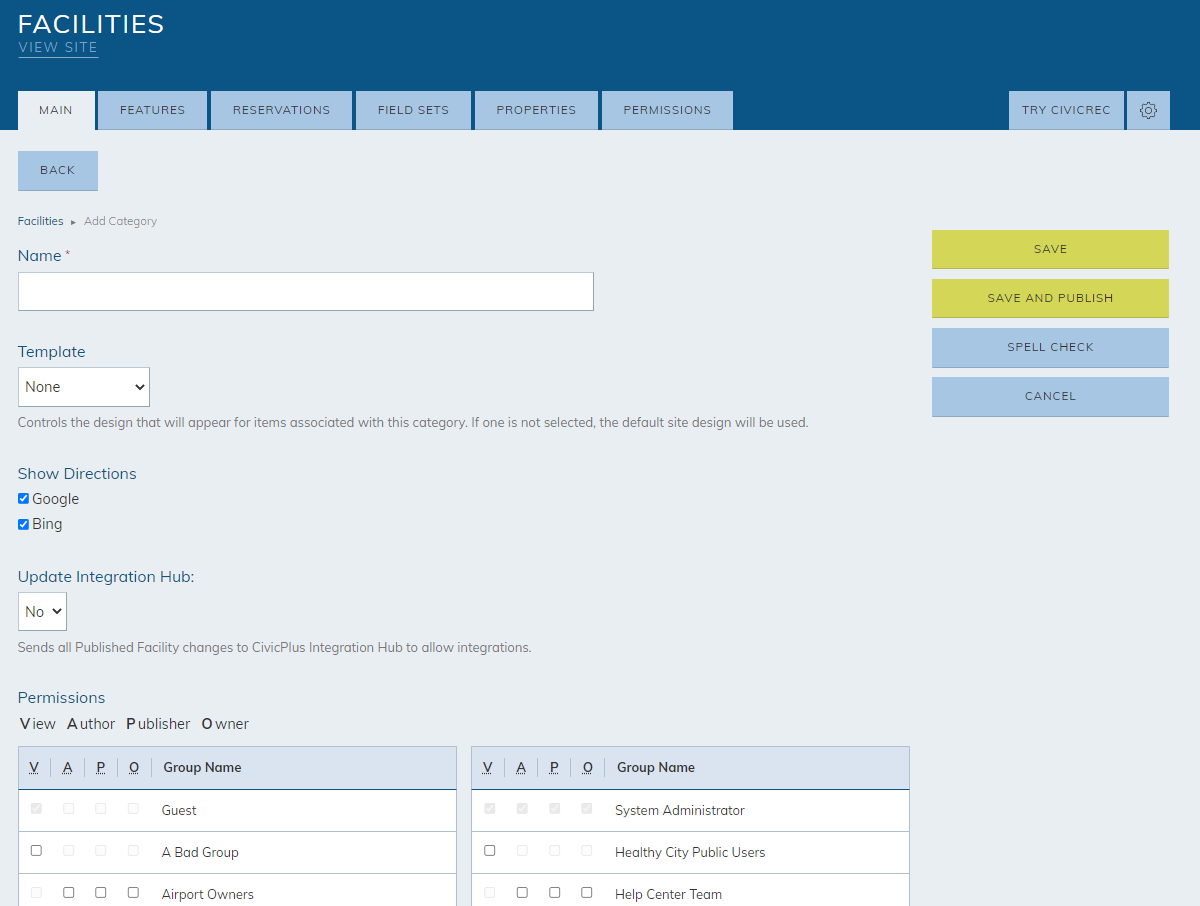
Task: Open the Update Integration Hub dropdown
Action: (42, 612)
